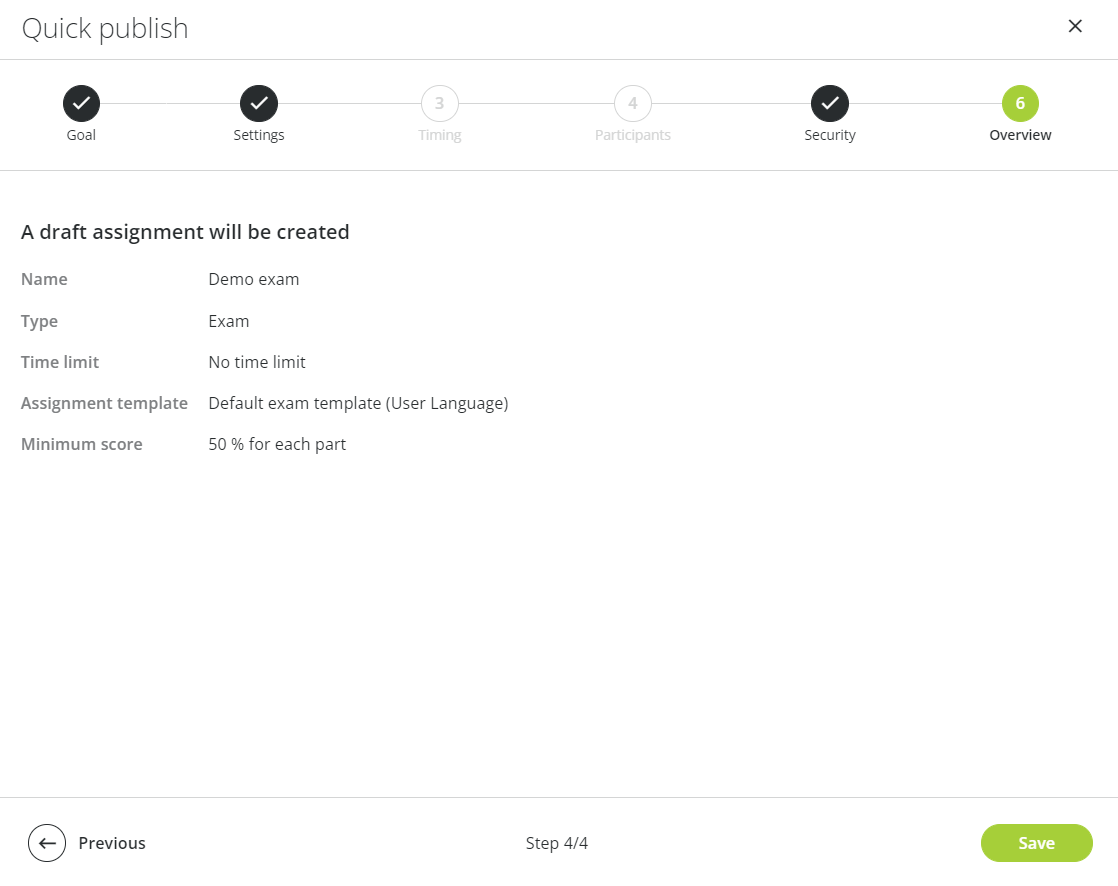Click the Demo exam name value

[253, 279]
